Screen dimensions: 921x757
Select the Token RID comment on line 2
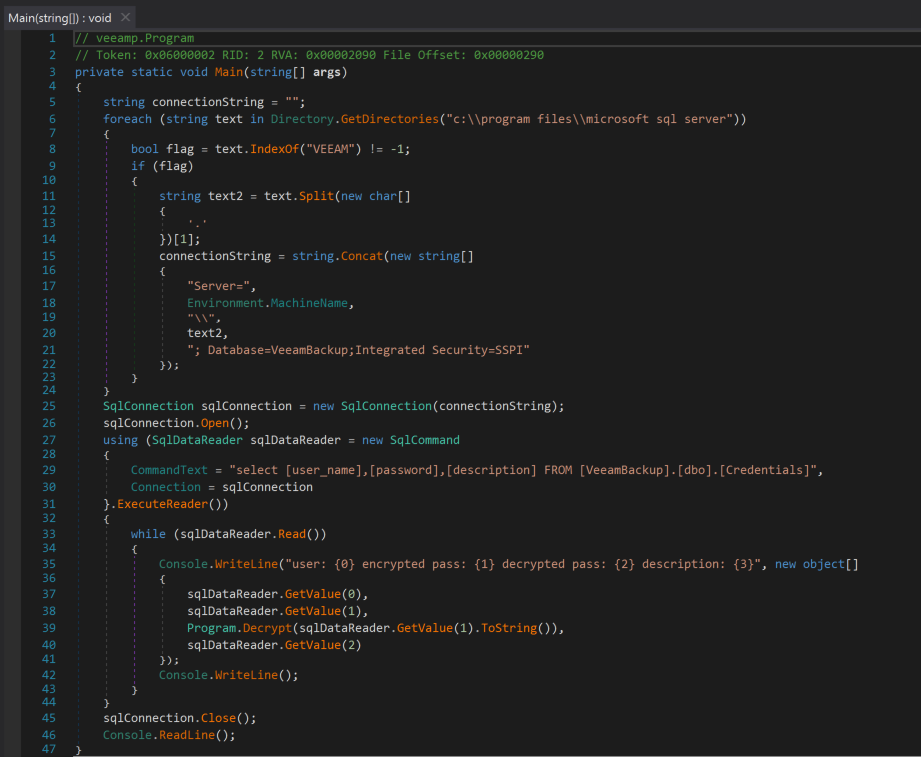coord(310,55)
